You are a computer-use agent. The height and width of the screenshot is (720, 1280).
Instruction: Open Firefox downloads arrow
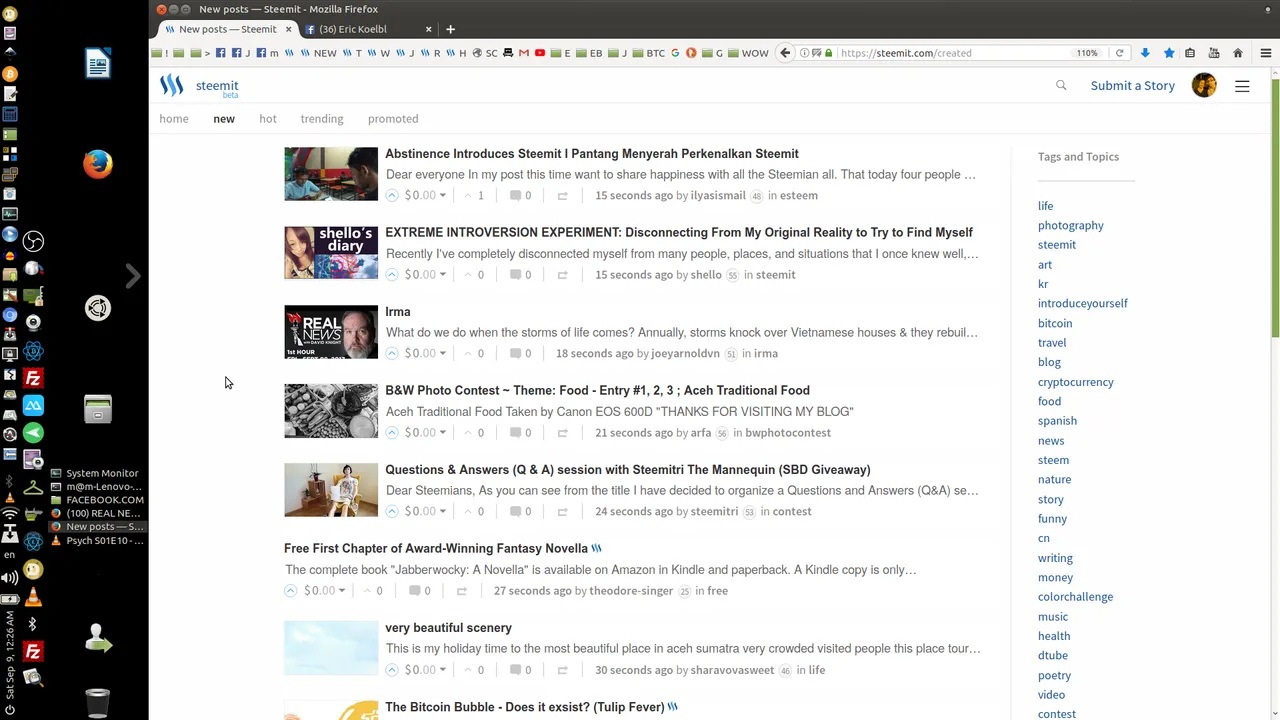1145,53
